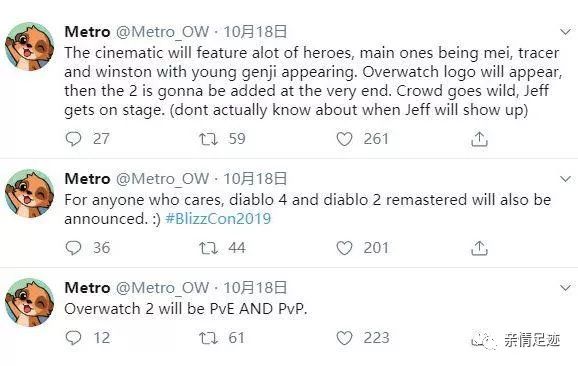Open date 10月18日 on the PvE tweet
Screen dimensions: 578x366
tap(255, 287)
